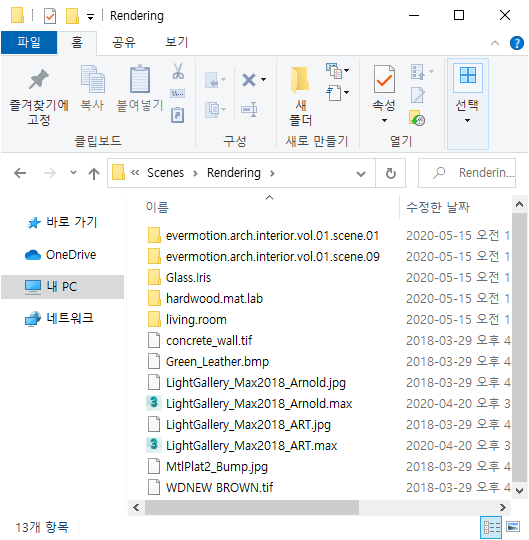Click the search magnifier icon
The width and height of the screenshot is (529, 540).
[439, 173]
